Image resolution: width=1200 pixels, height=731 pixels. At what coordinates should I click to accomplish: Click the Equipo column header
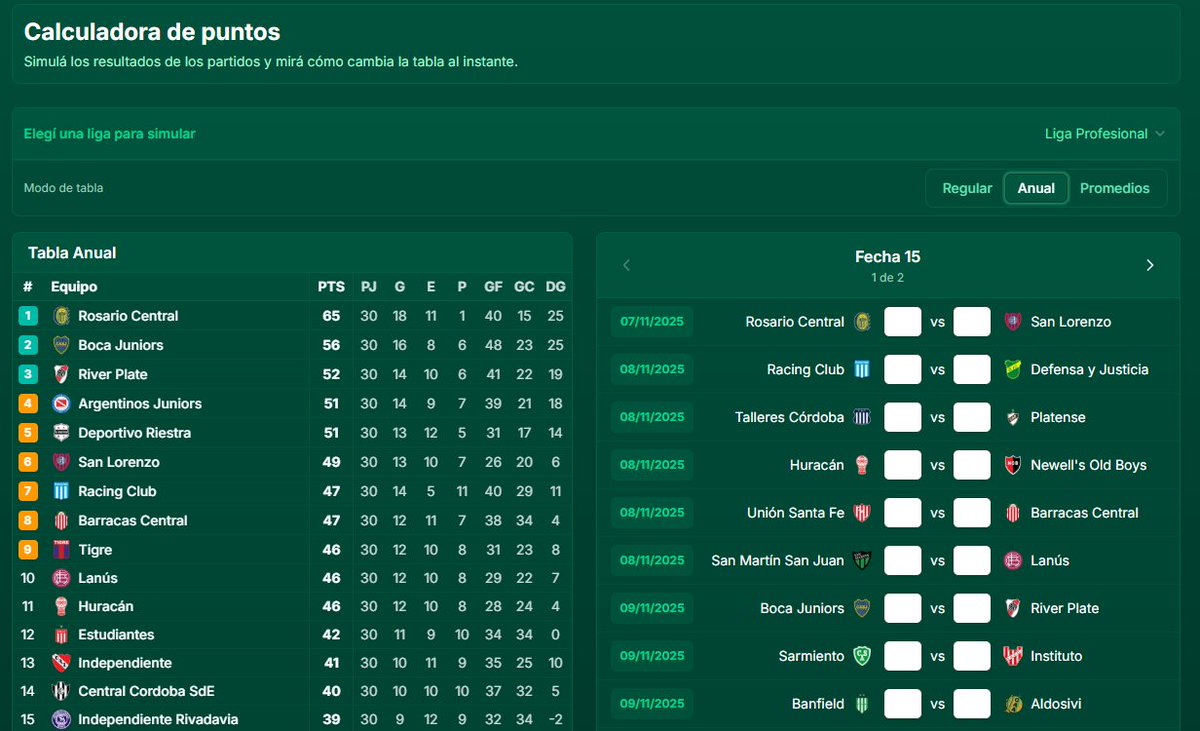(74, 287)
